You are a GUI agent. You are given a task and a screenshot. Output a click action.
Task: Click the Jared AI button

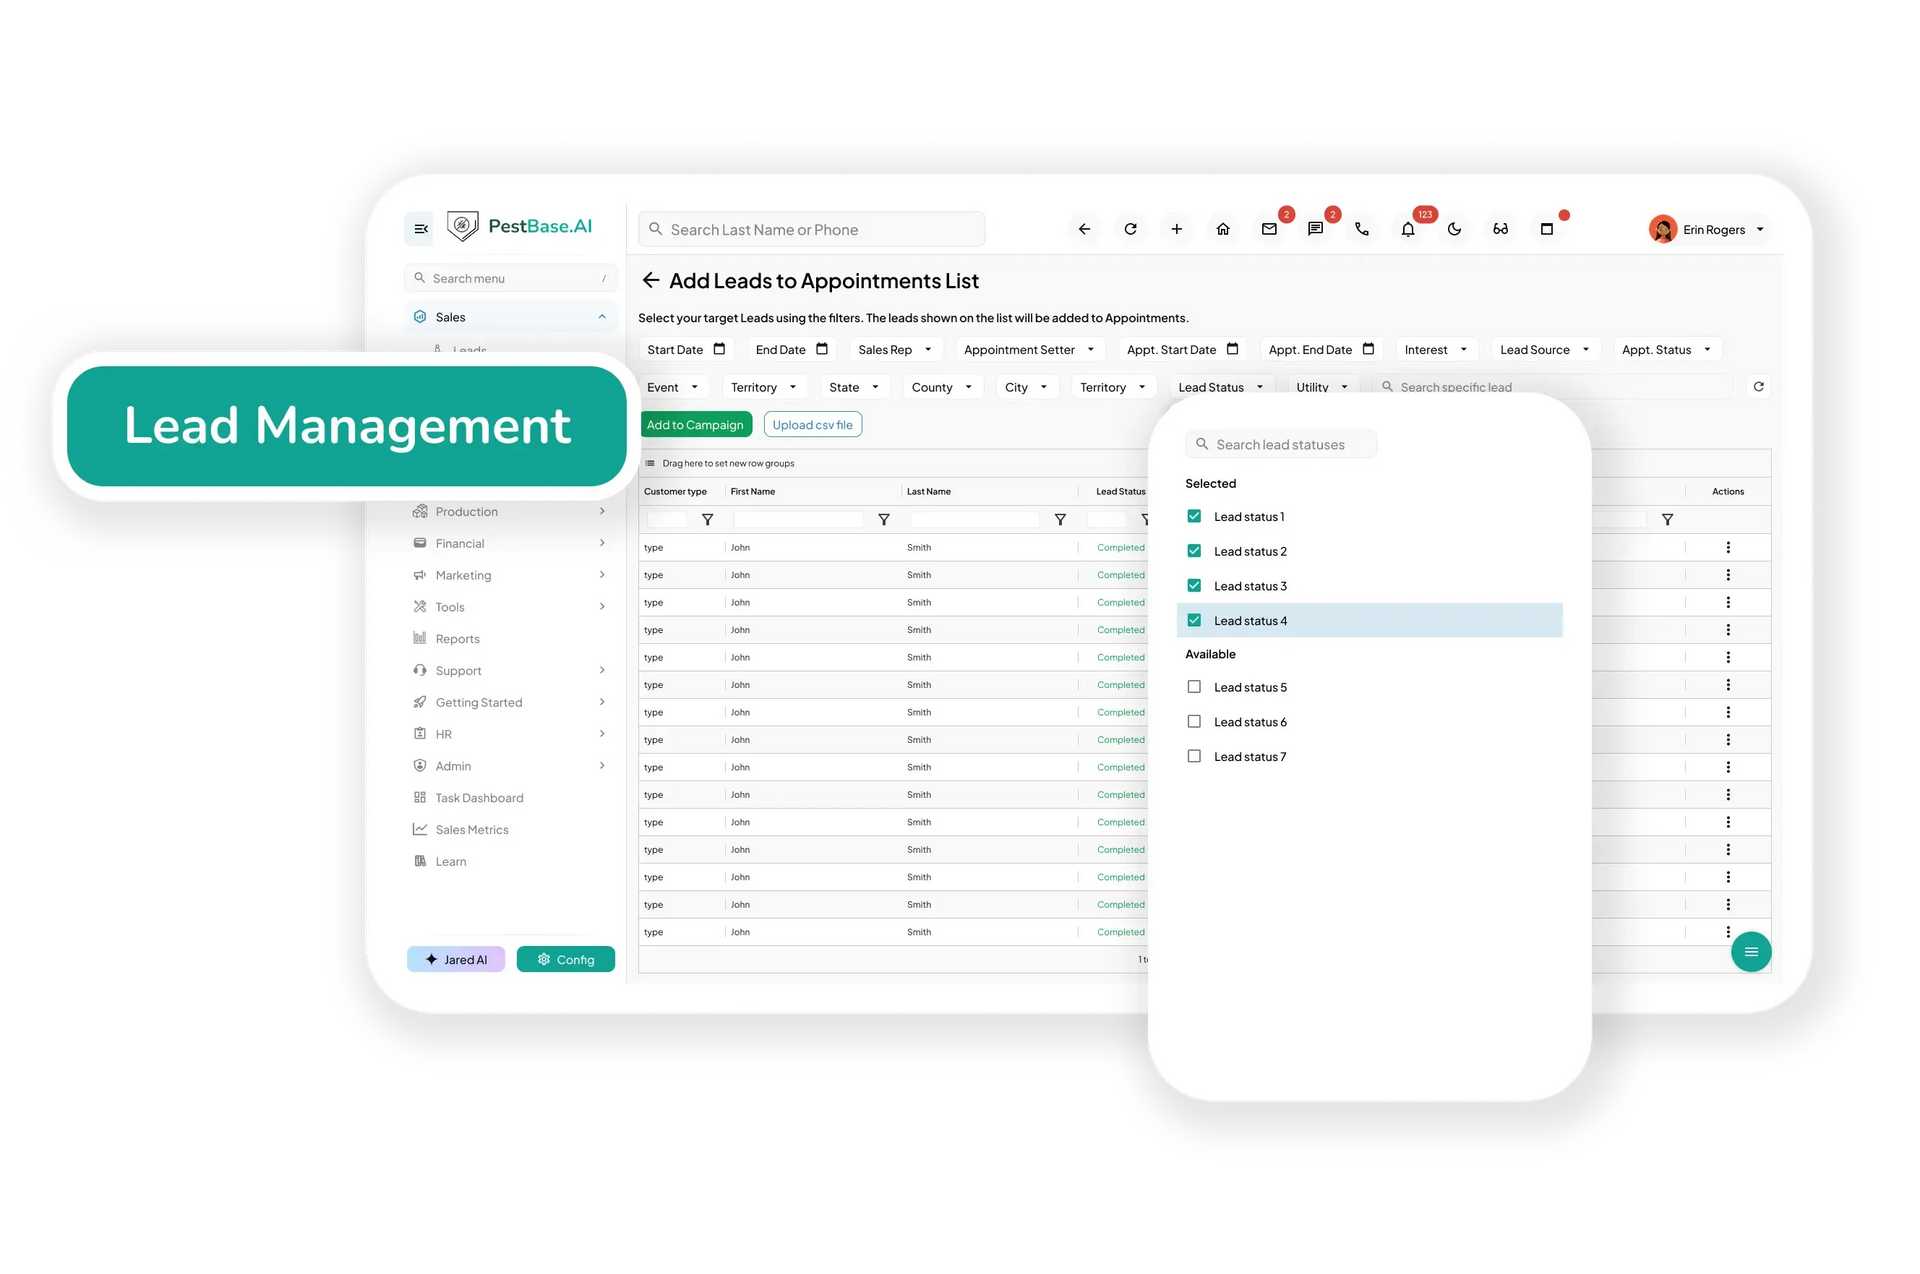click(x=456, y=960)
